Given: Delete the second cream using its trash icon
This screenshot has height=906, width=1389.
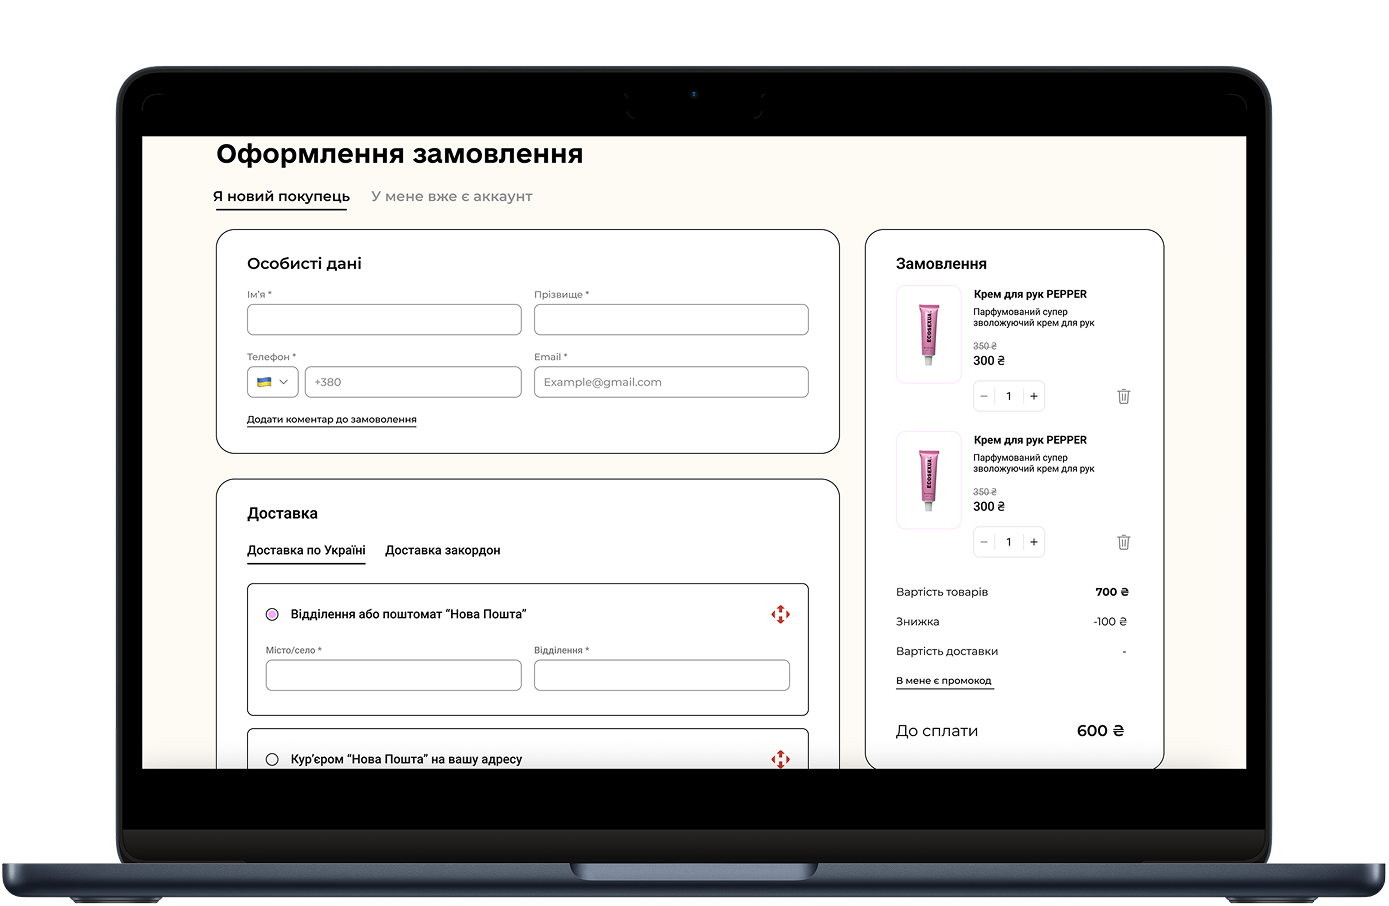Looking at the screenshot, I should (1123, 541).
